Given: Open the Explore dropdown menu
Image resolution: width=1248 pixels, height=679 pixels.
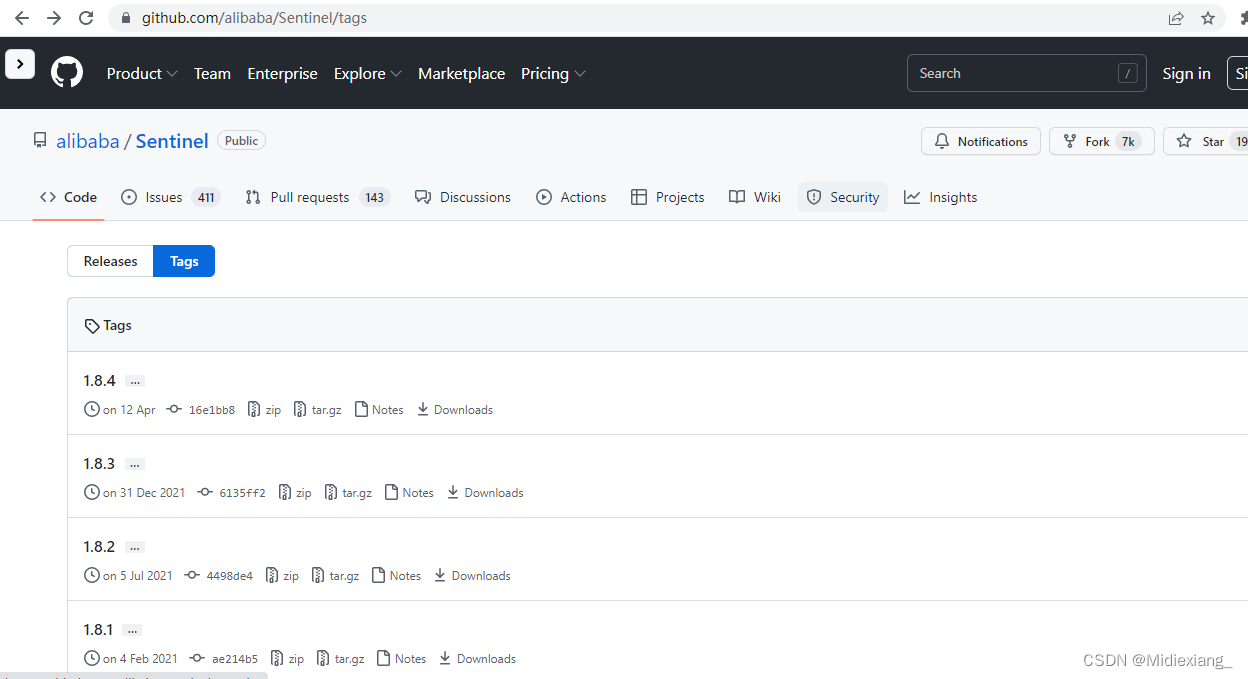Looking at the screenshot, I should pyautogui.click(x=368, y=74).
